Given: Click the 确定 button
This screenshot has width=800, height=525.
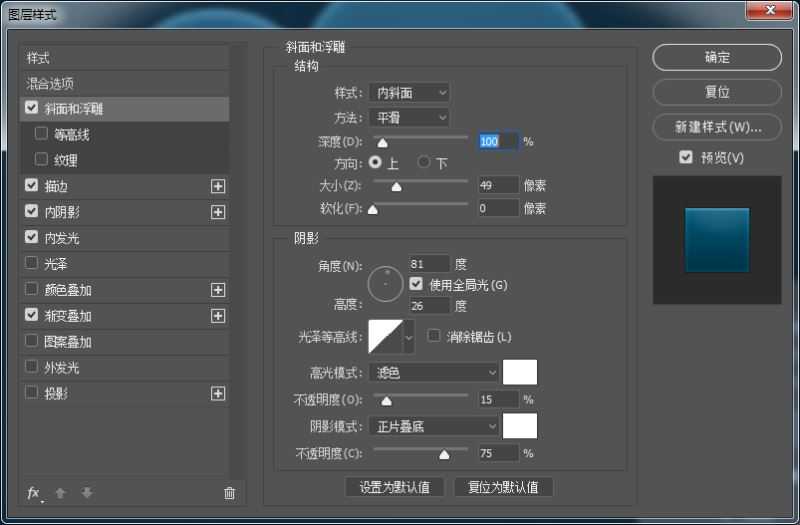Looking at the screenshot, I should (717, 57).
